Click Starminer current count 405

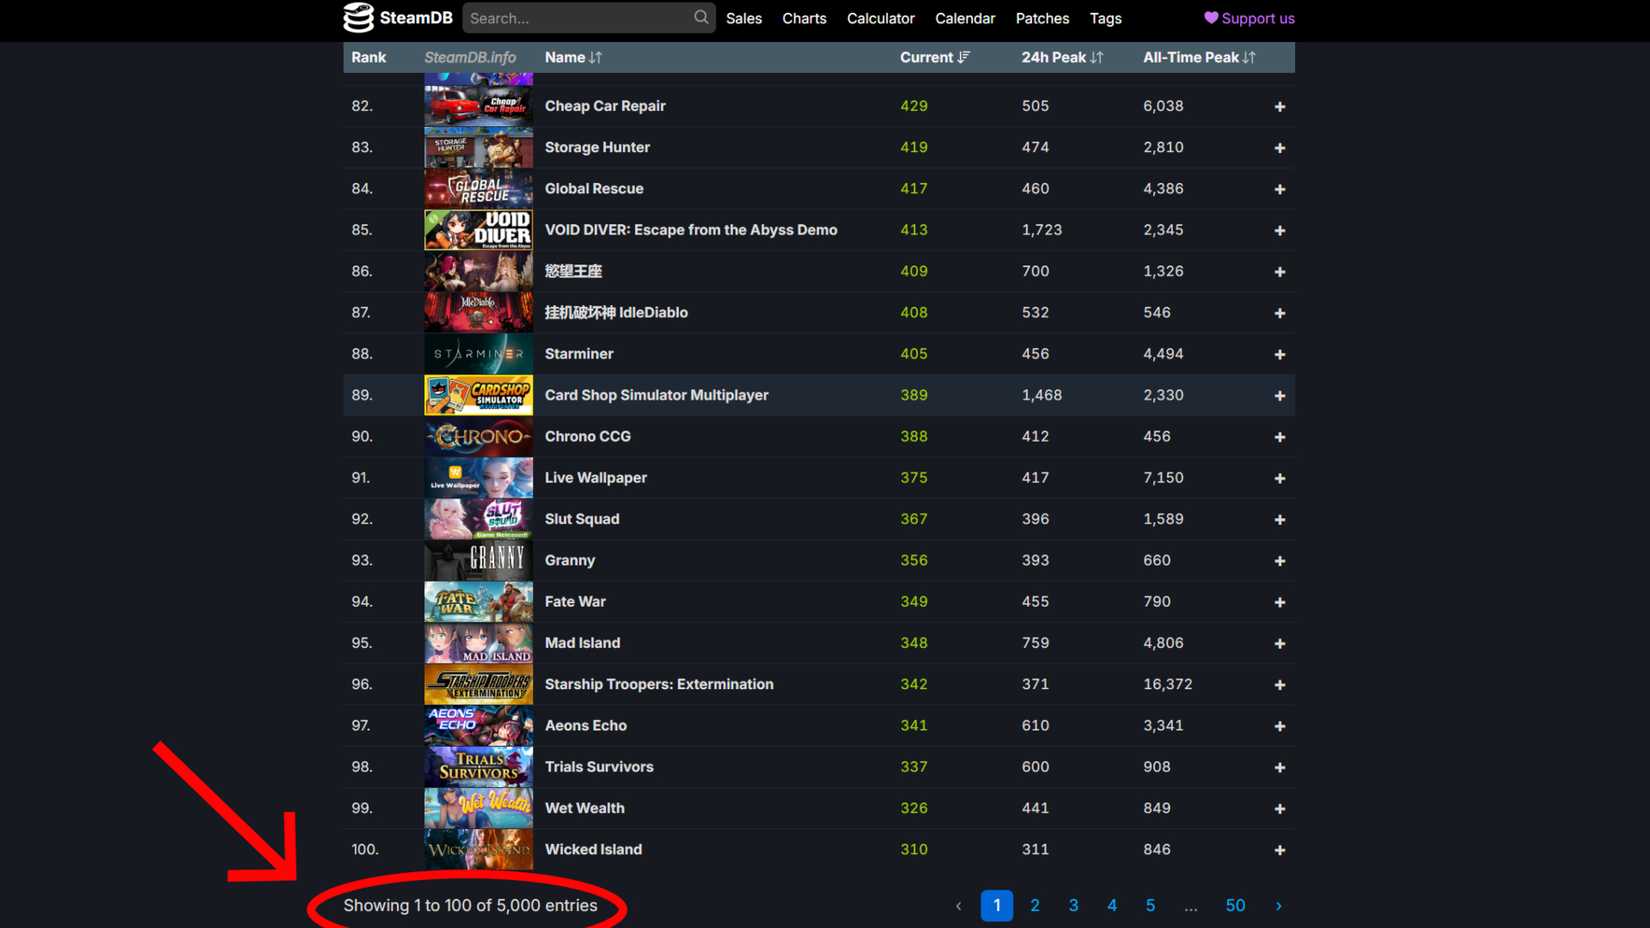(914, 354)
